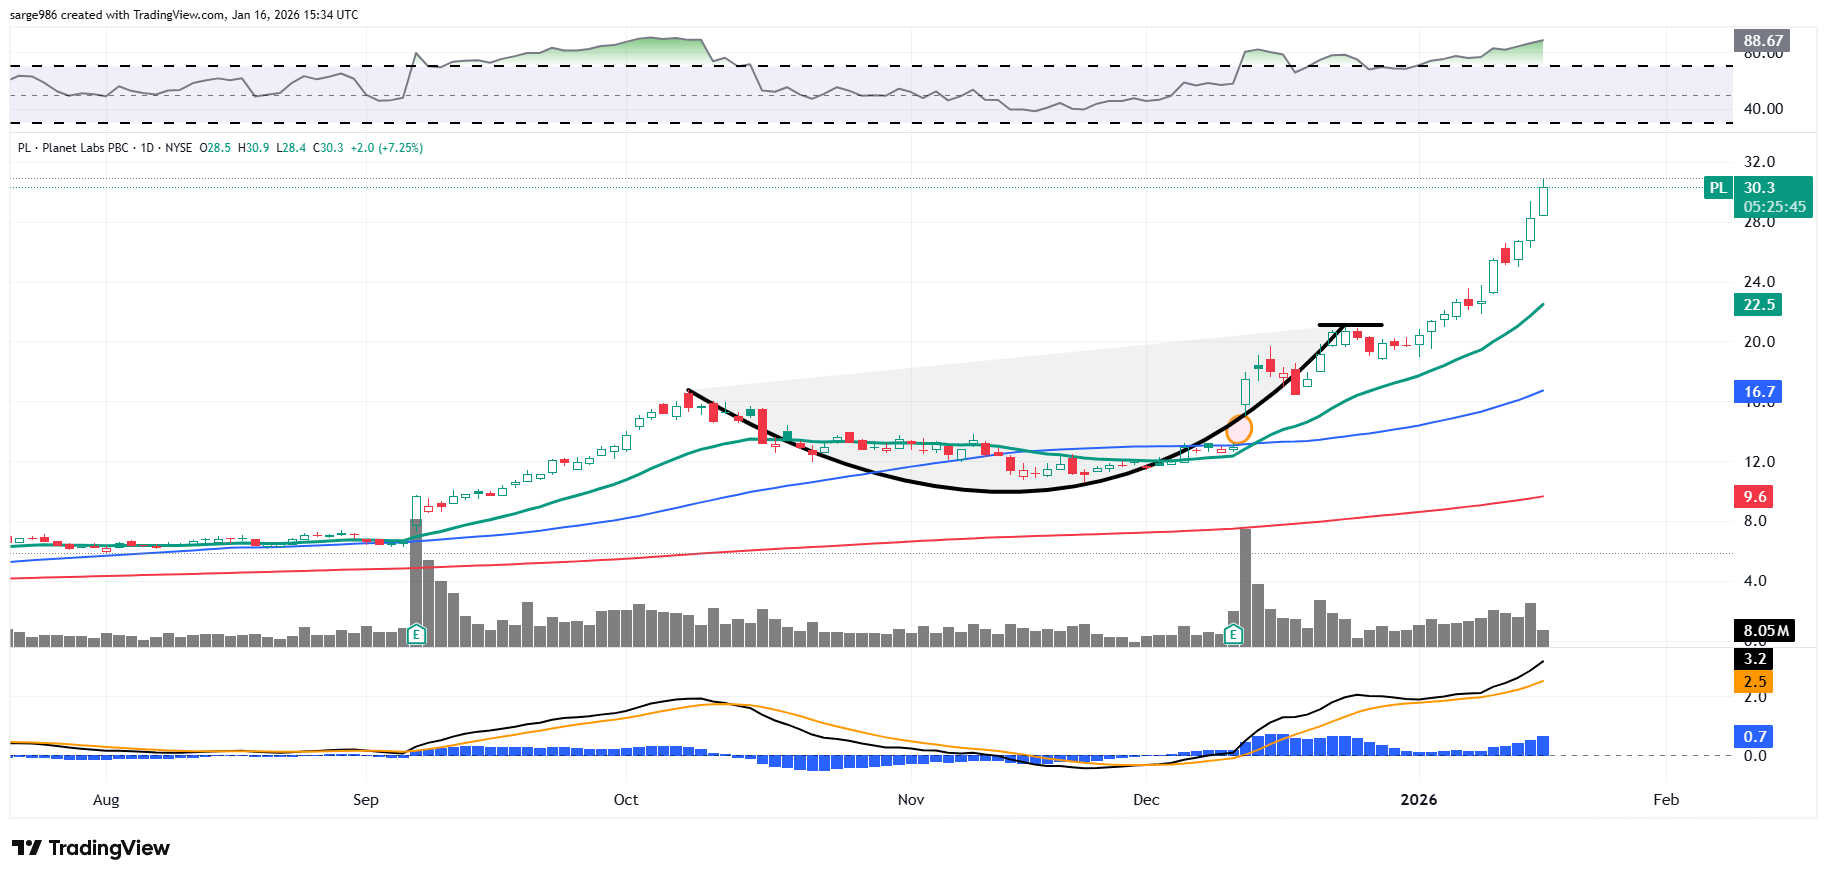This screenshot has height=878, width=1827.
Task: Click the September earnings E marker
Action: (x=416, y=634)
